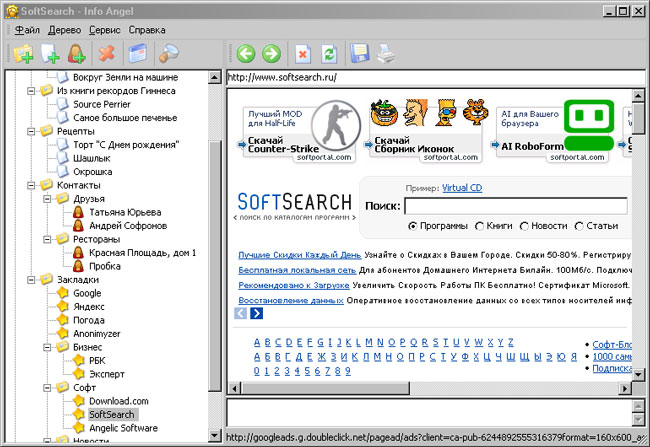Click the print toolbar icon
650x447 pixels.
[x=386, y=53]
